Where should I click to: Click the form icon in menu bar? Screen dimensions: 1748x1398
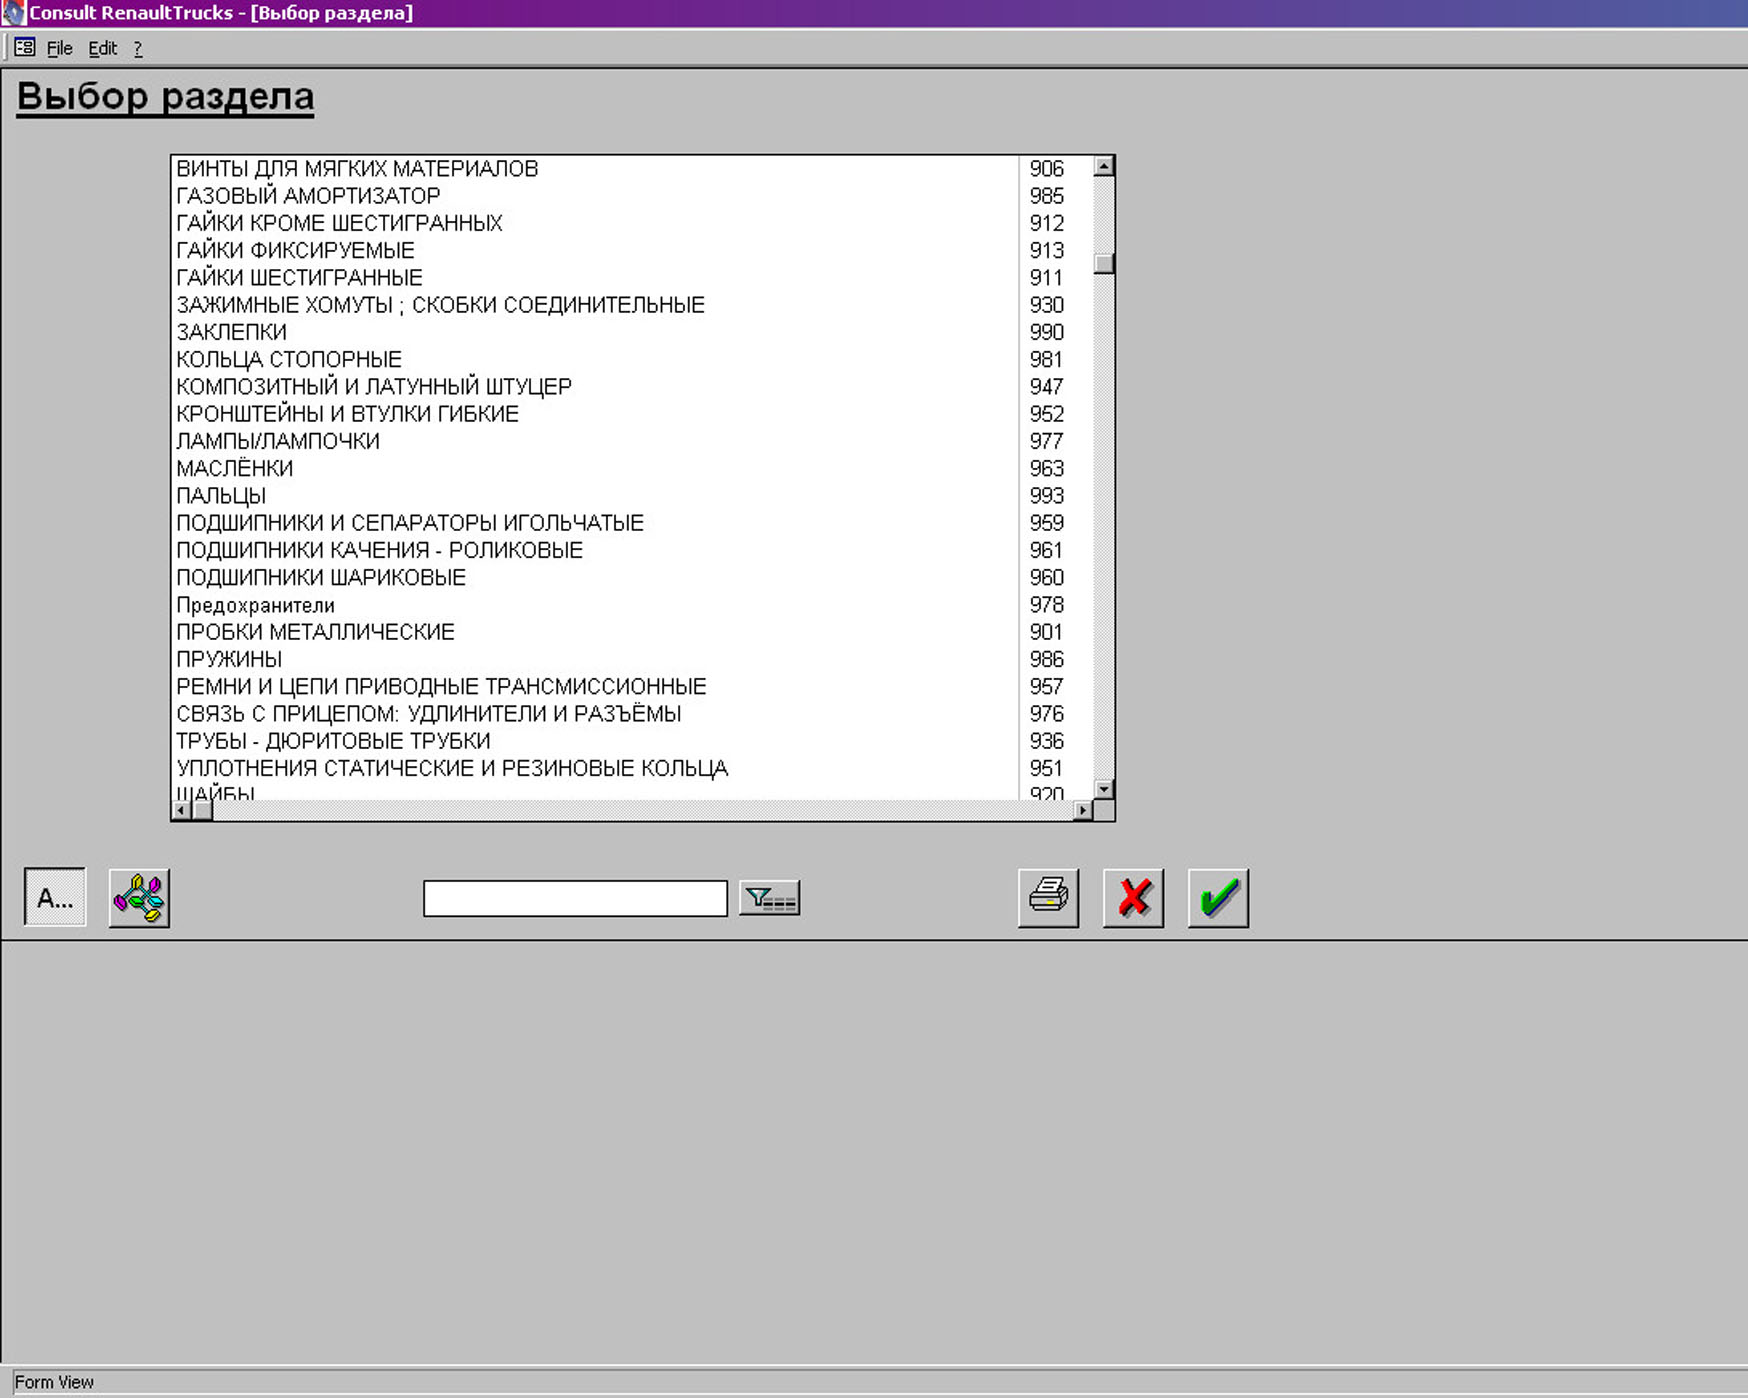click(25, 48)
